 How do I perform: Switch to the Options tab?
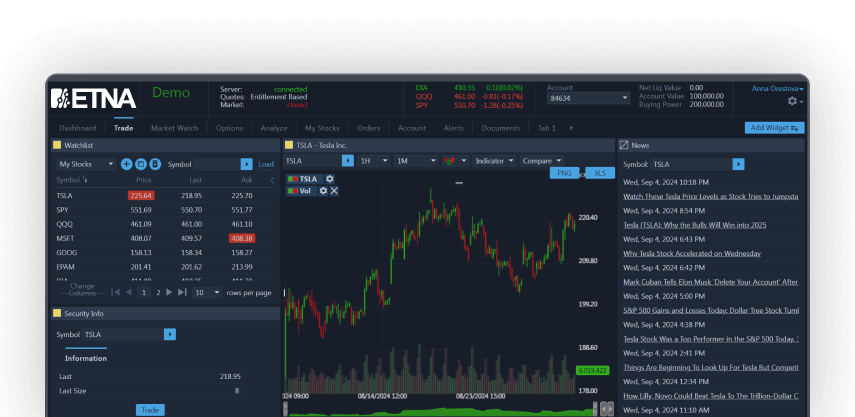(229, 128)
